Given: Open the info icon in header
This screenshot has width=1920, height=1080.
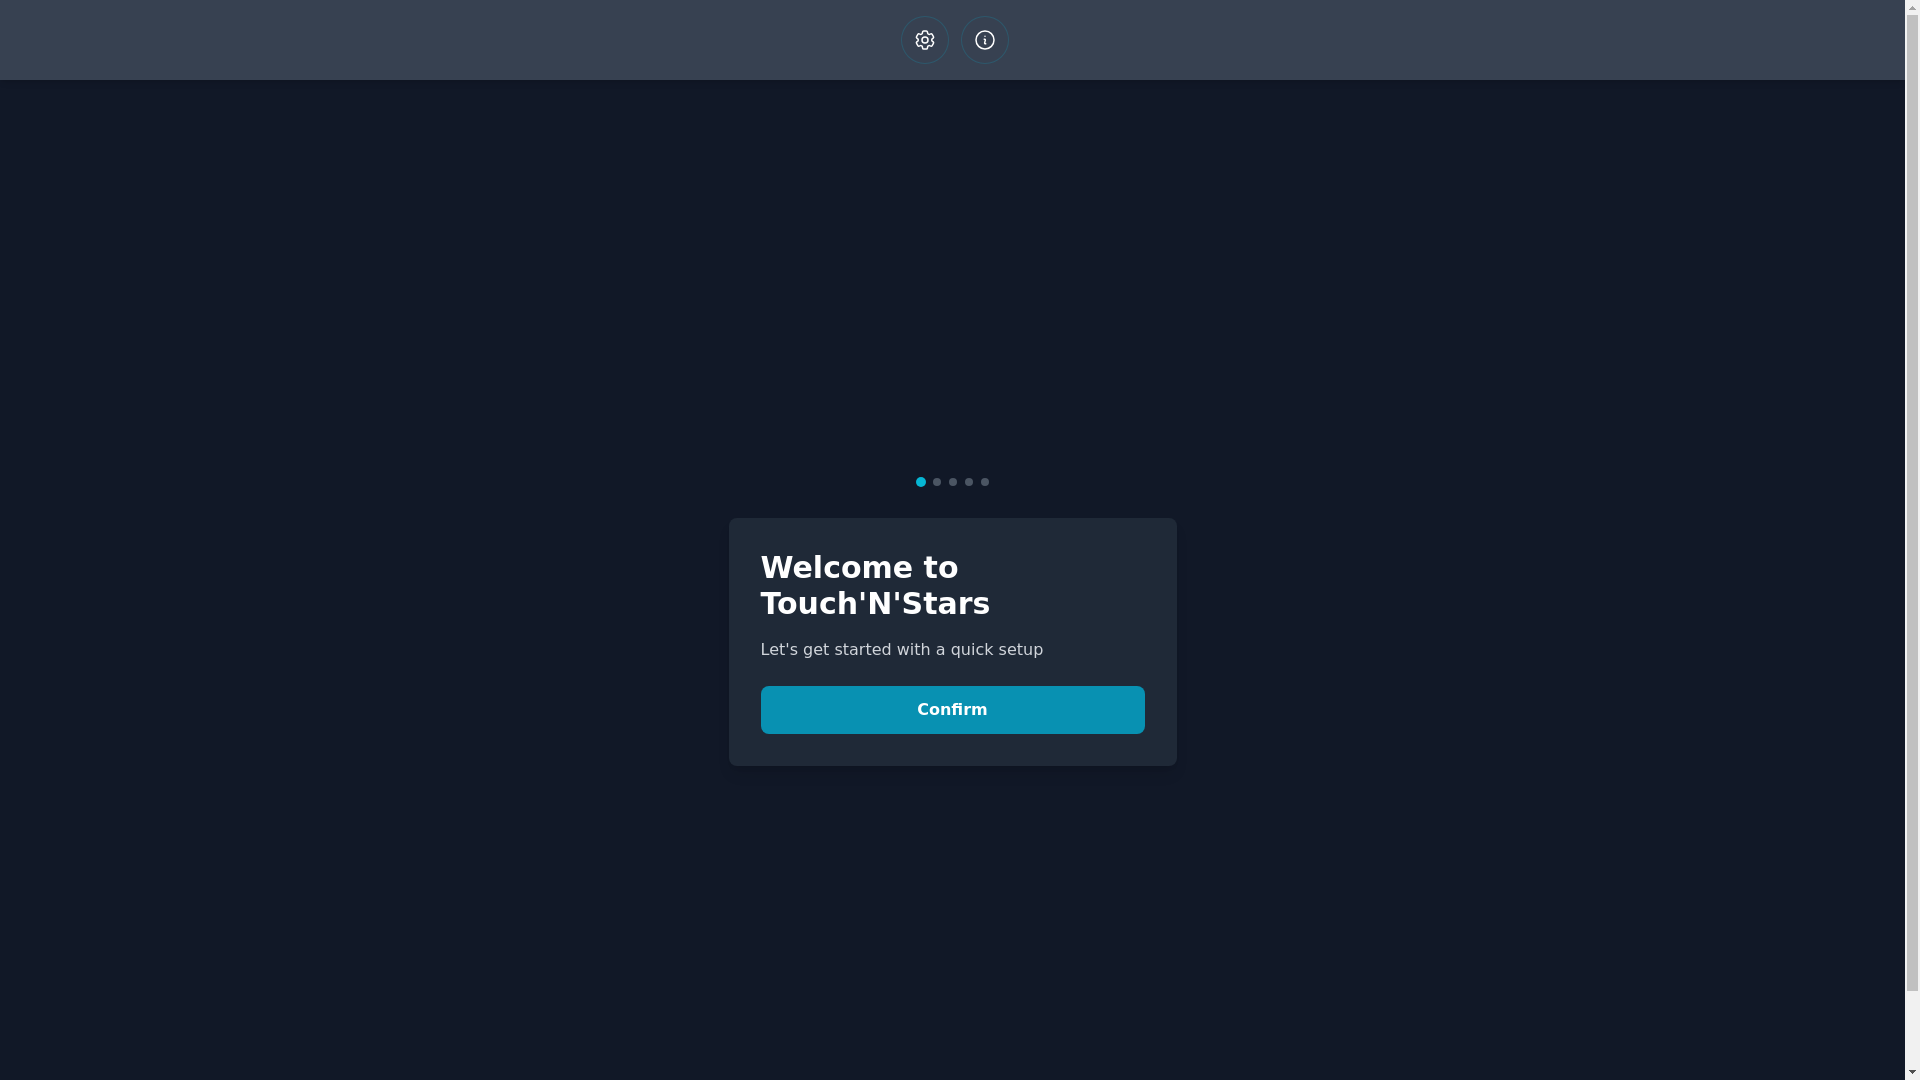Looking at the screenshot, I should coord(984,40).
